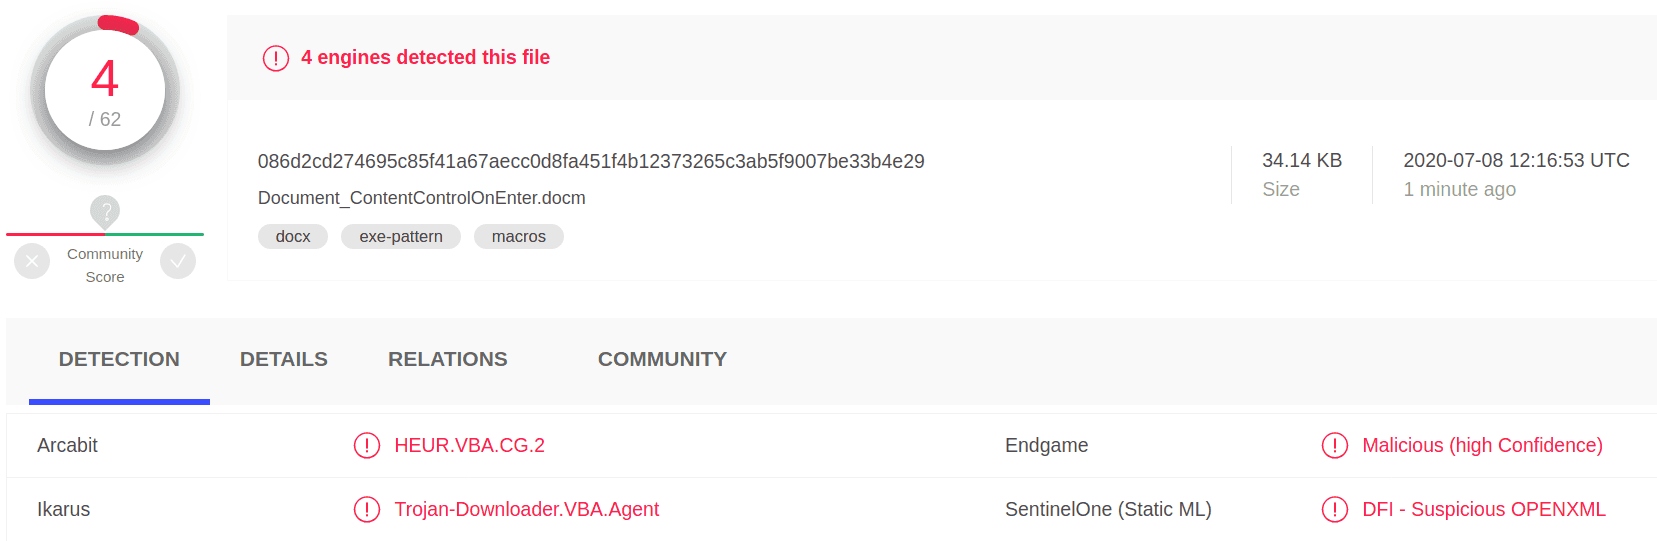Image resolution: width=1657 pixels, height=541 pixels.
Task: Click the warning icon next to HEUR.VBA.CG.2
Action: (x=367, y=445)
